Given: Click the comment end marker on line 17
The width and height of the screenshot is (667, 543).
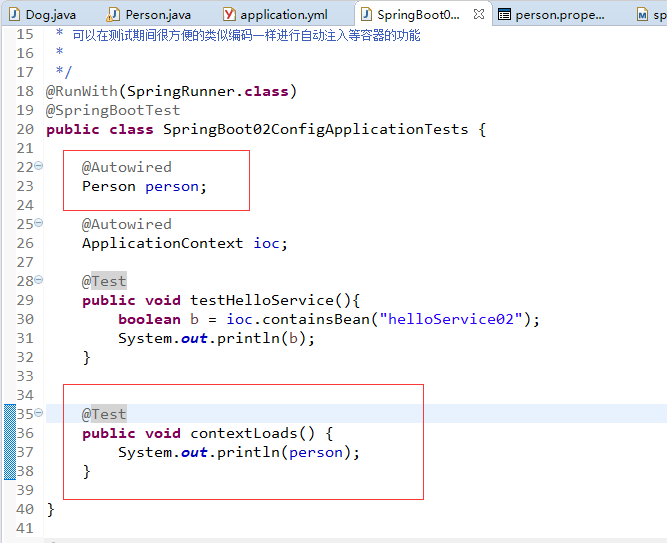Looking at the screenshot, I should (x=64, y=72).
